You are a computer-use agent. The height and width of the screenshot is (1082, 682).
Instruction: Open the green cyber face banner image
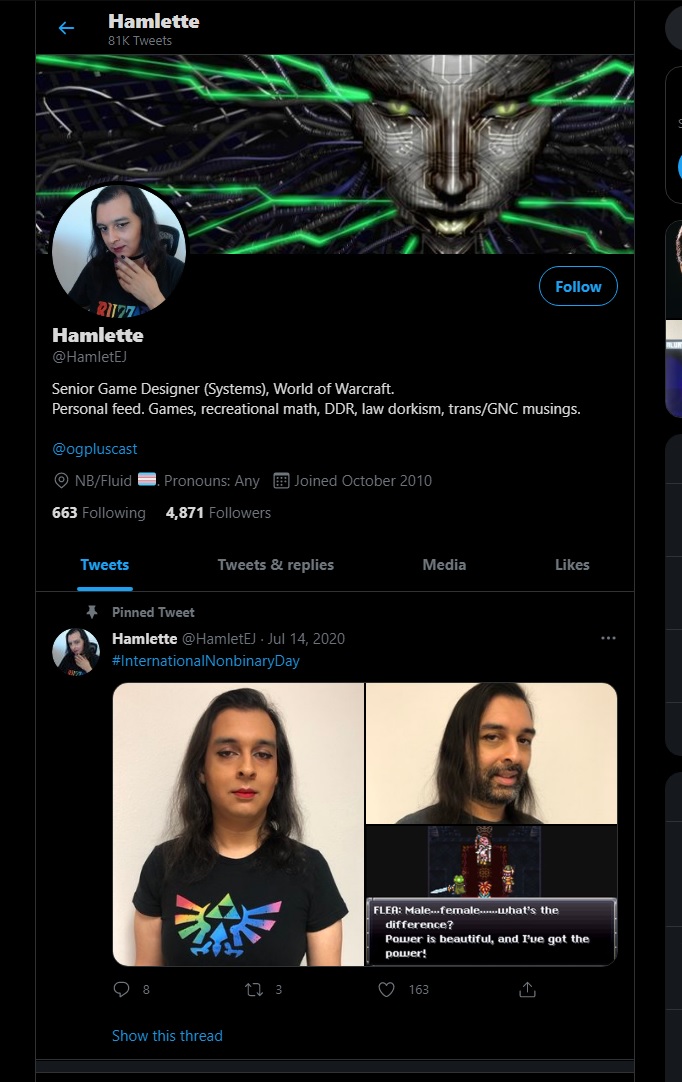pos(335,154)
